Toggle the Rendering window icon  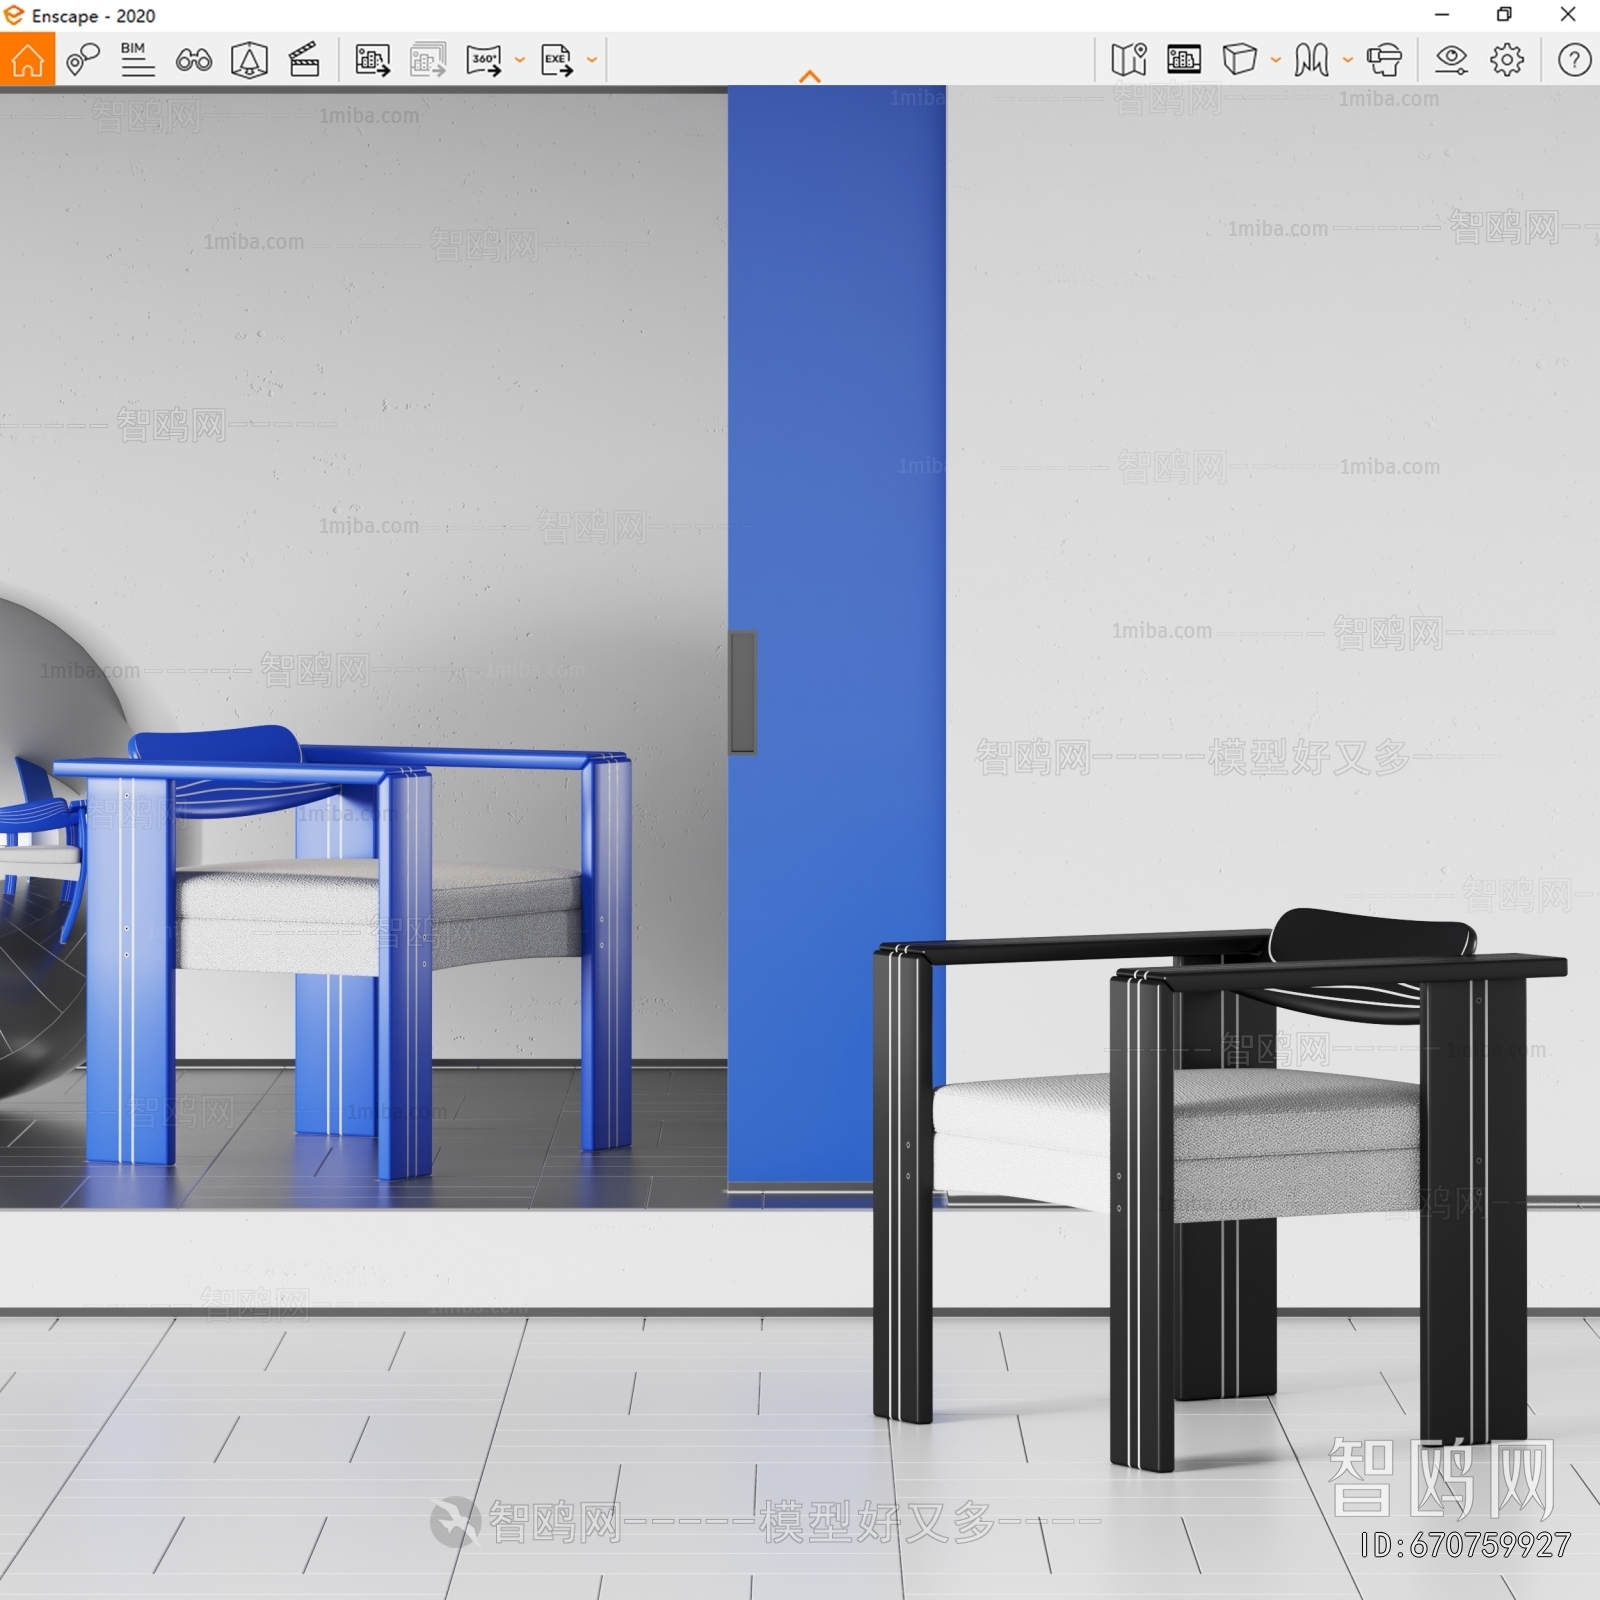coord(1184,60)
